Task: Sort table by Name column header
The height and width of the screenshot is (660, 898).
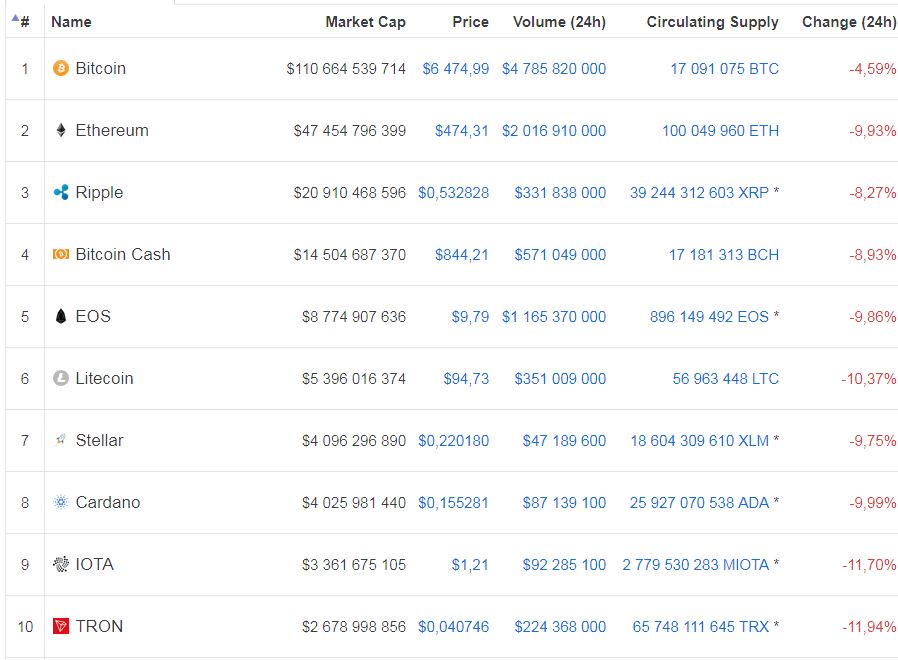Action: (x=71, y=22)
